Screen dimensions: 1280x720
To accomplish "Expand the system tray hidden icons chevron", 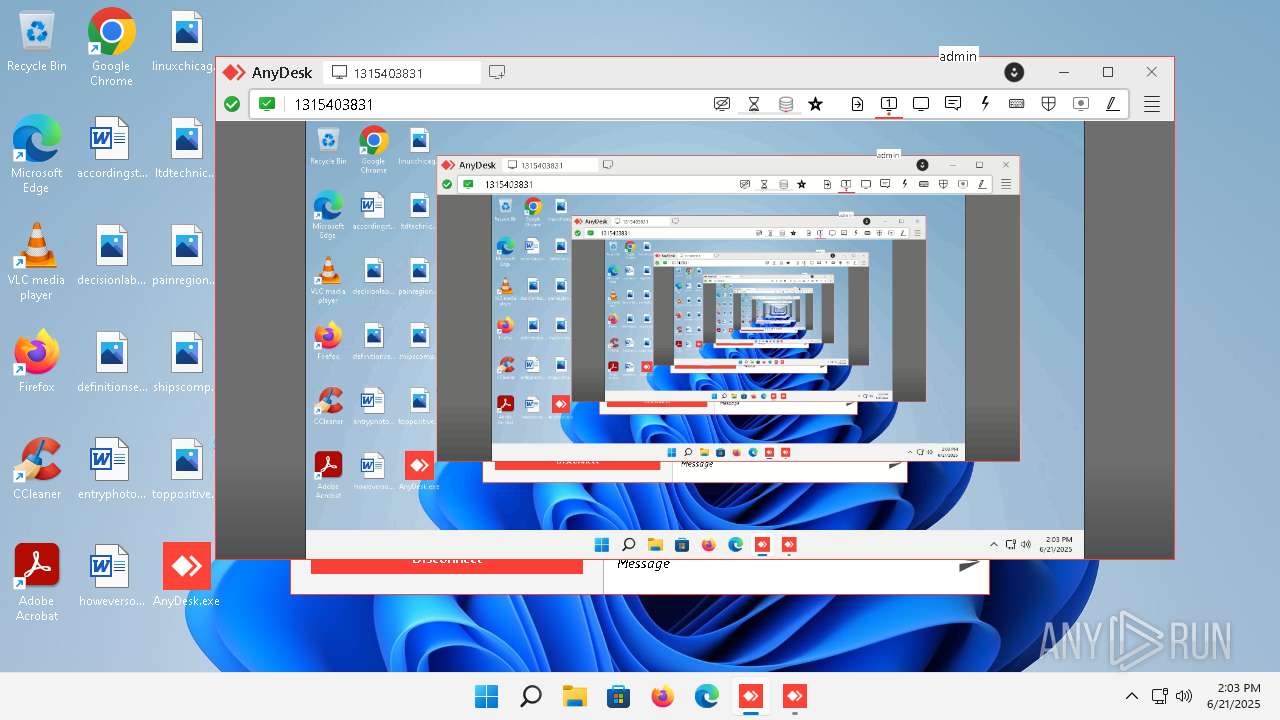I will coord(1132,696).
